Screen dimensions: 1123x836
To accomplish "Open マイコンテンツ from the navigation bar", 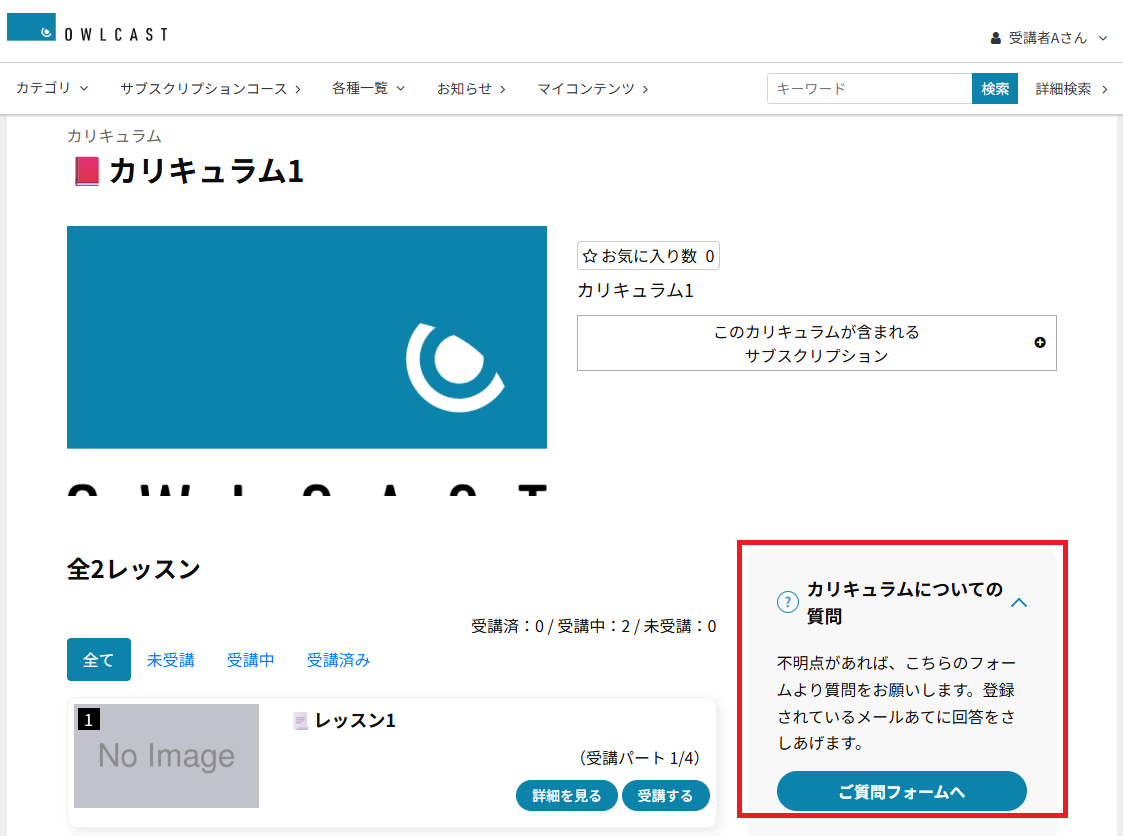I will 592,88.
